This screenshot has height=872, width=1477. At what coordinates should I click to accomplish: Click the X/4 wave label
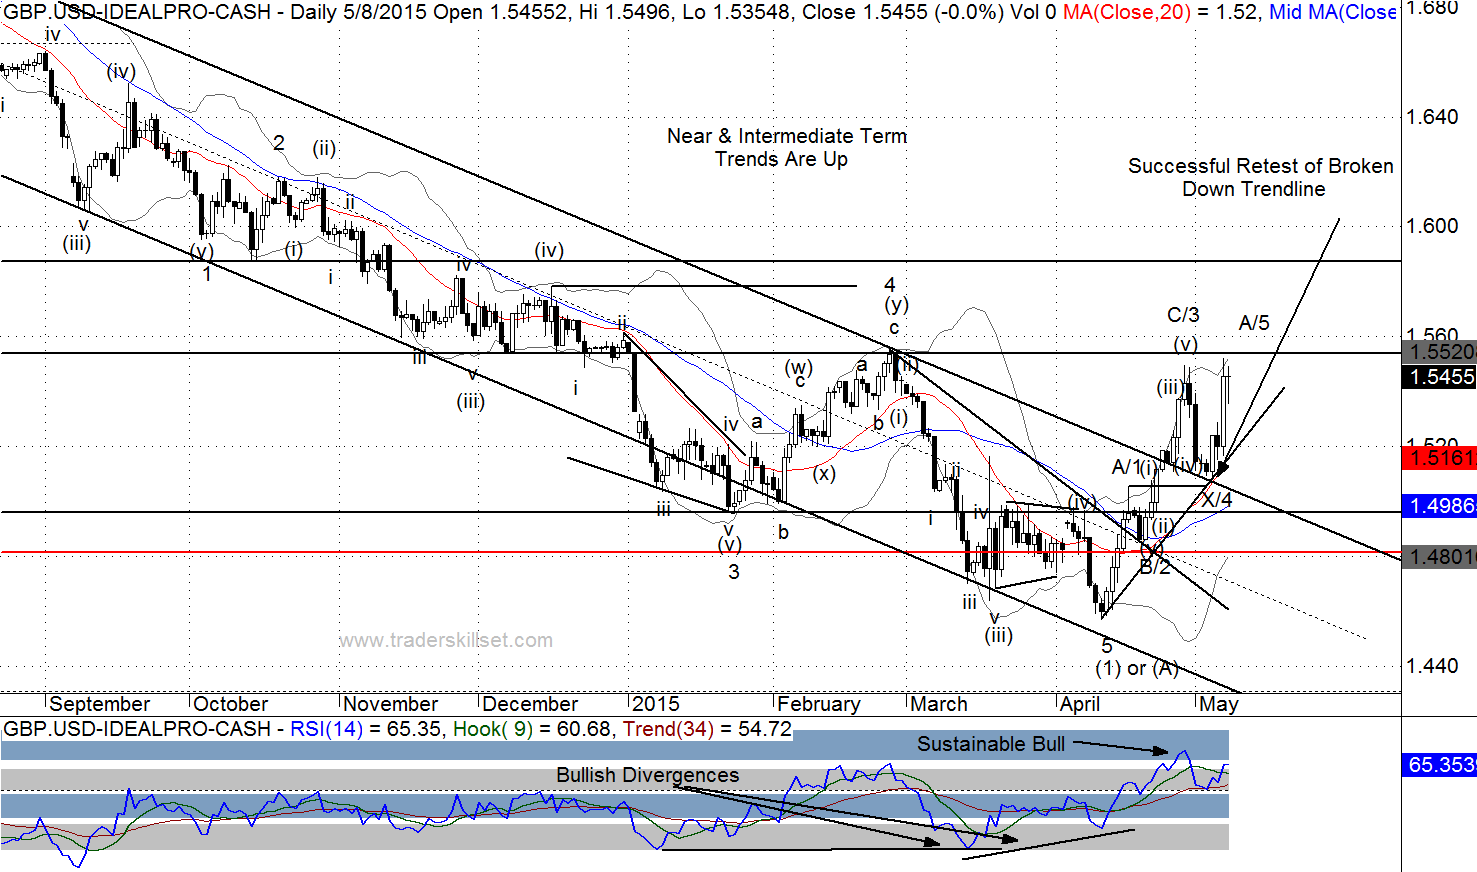tap(1217, 499)
